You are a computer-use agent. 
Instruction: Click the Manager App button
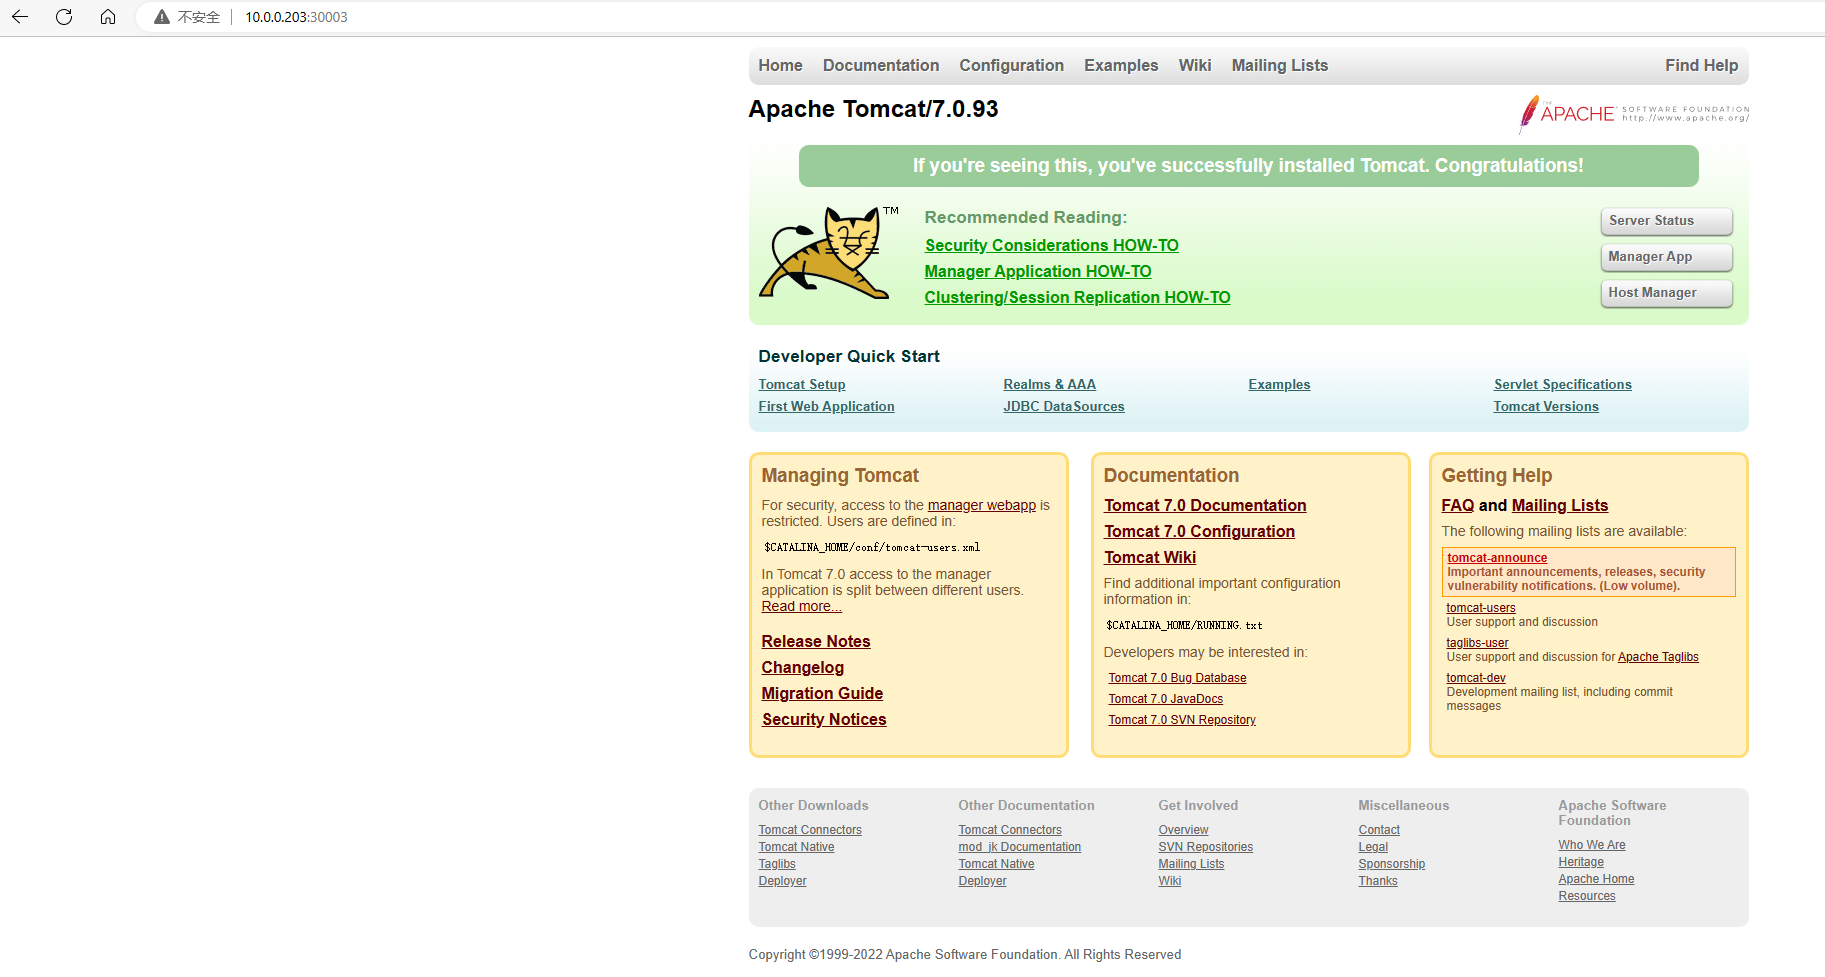coord(1666,257)
